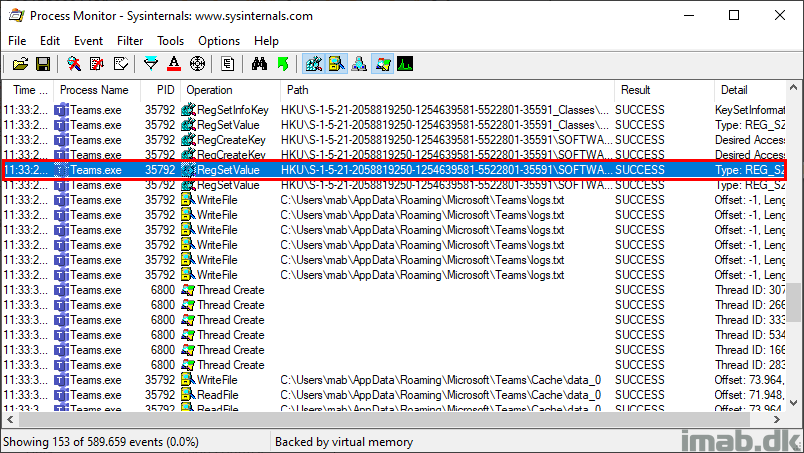Click the horizontal scrollbar thumb
The image size is (804, 453).
pyautogui.click(x=384, y=420)
